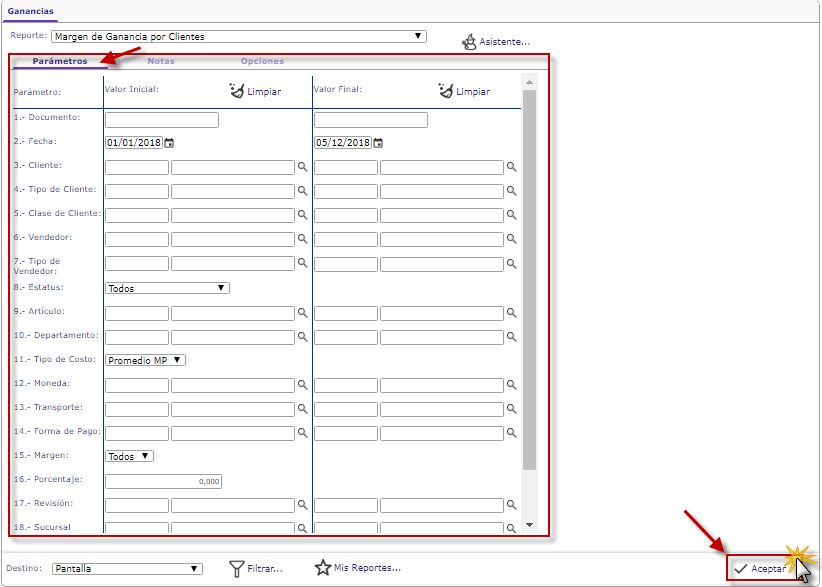Click the Filtrar funnel button
Screen dimensions: 822x587
[x=237, y=568]
